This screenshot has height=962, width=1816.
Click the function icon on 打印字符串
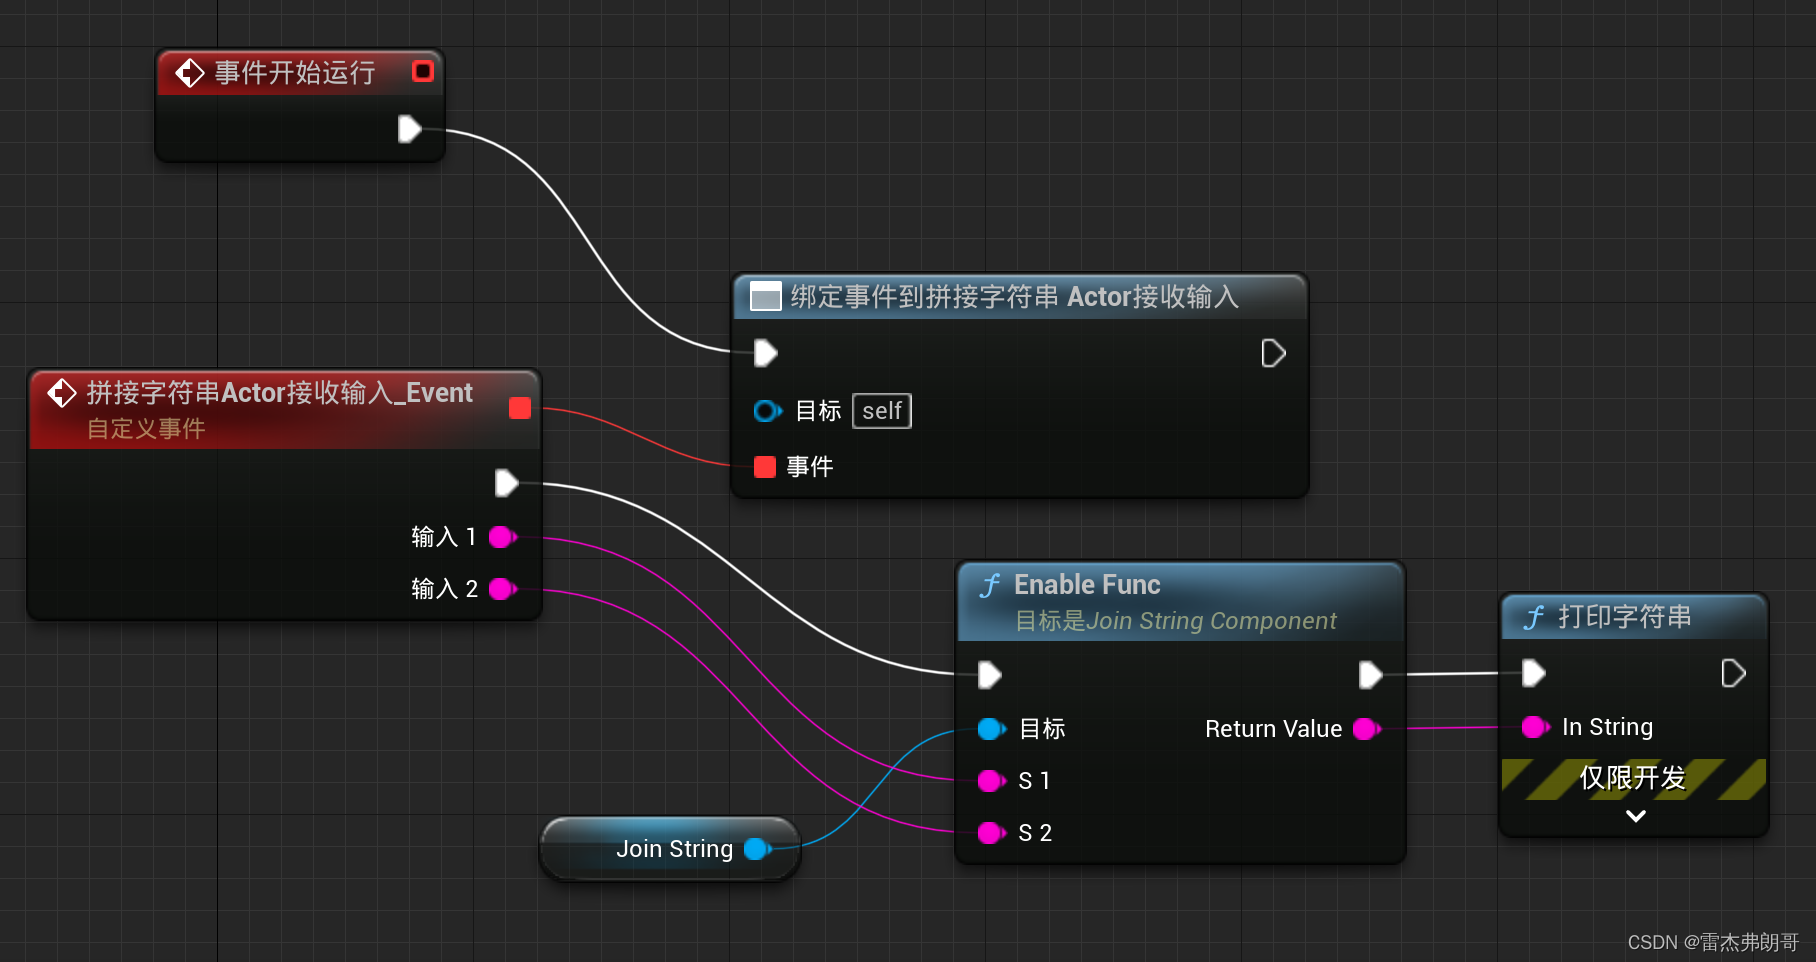1534,617
